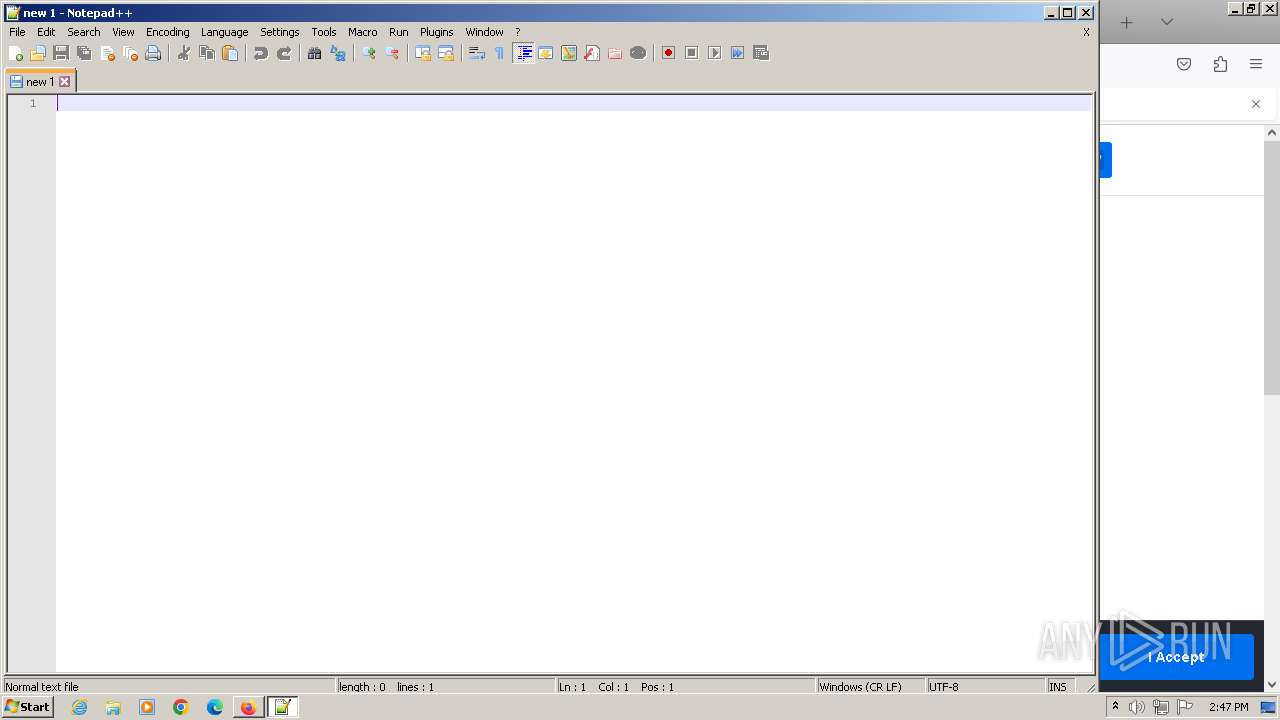Play back the recorded macro
Screen dimensions: 1280x720
point(715,53)
